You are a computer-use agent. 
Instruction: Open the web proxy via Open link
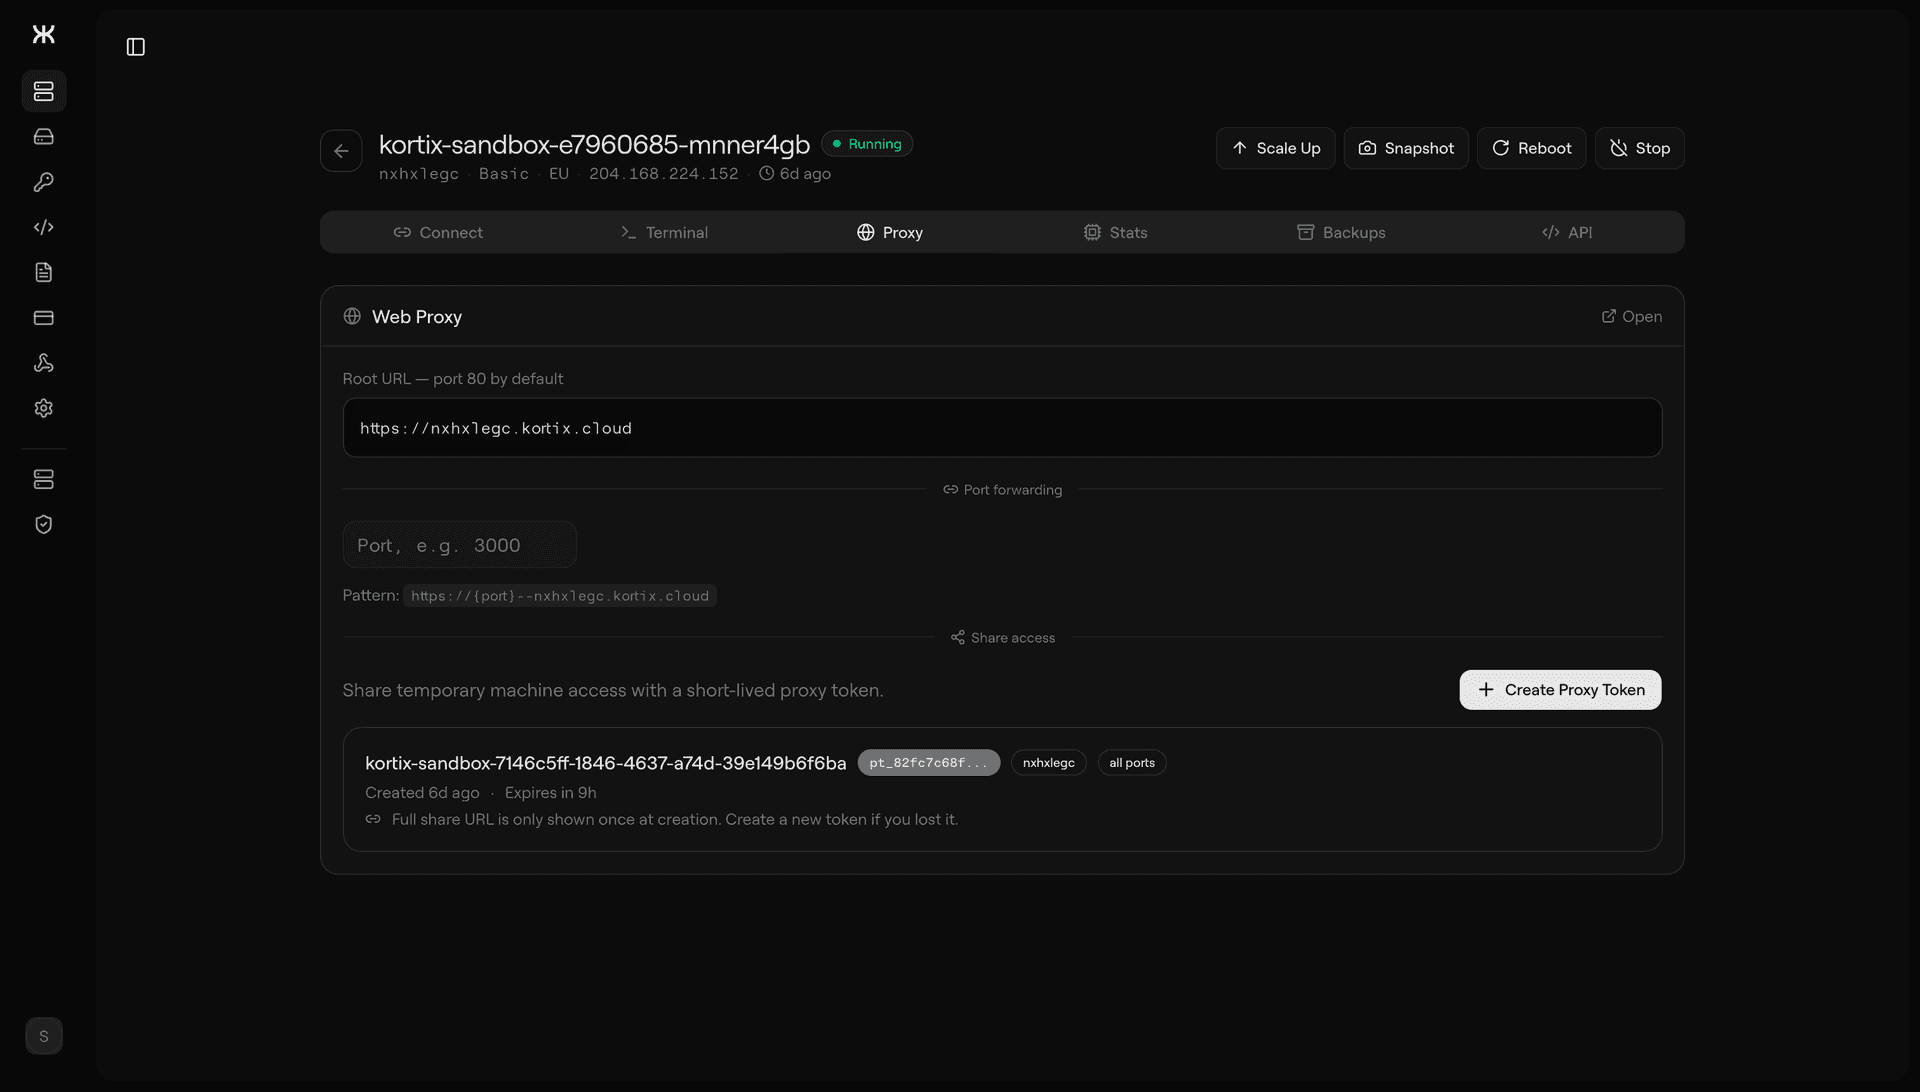[x=1631, y=316]
